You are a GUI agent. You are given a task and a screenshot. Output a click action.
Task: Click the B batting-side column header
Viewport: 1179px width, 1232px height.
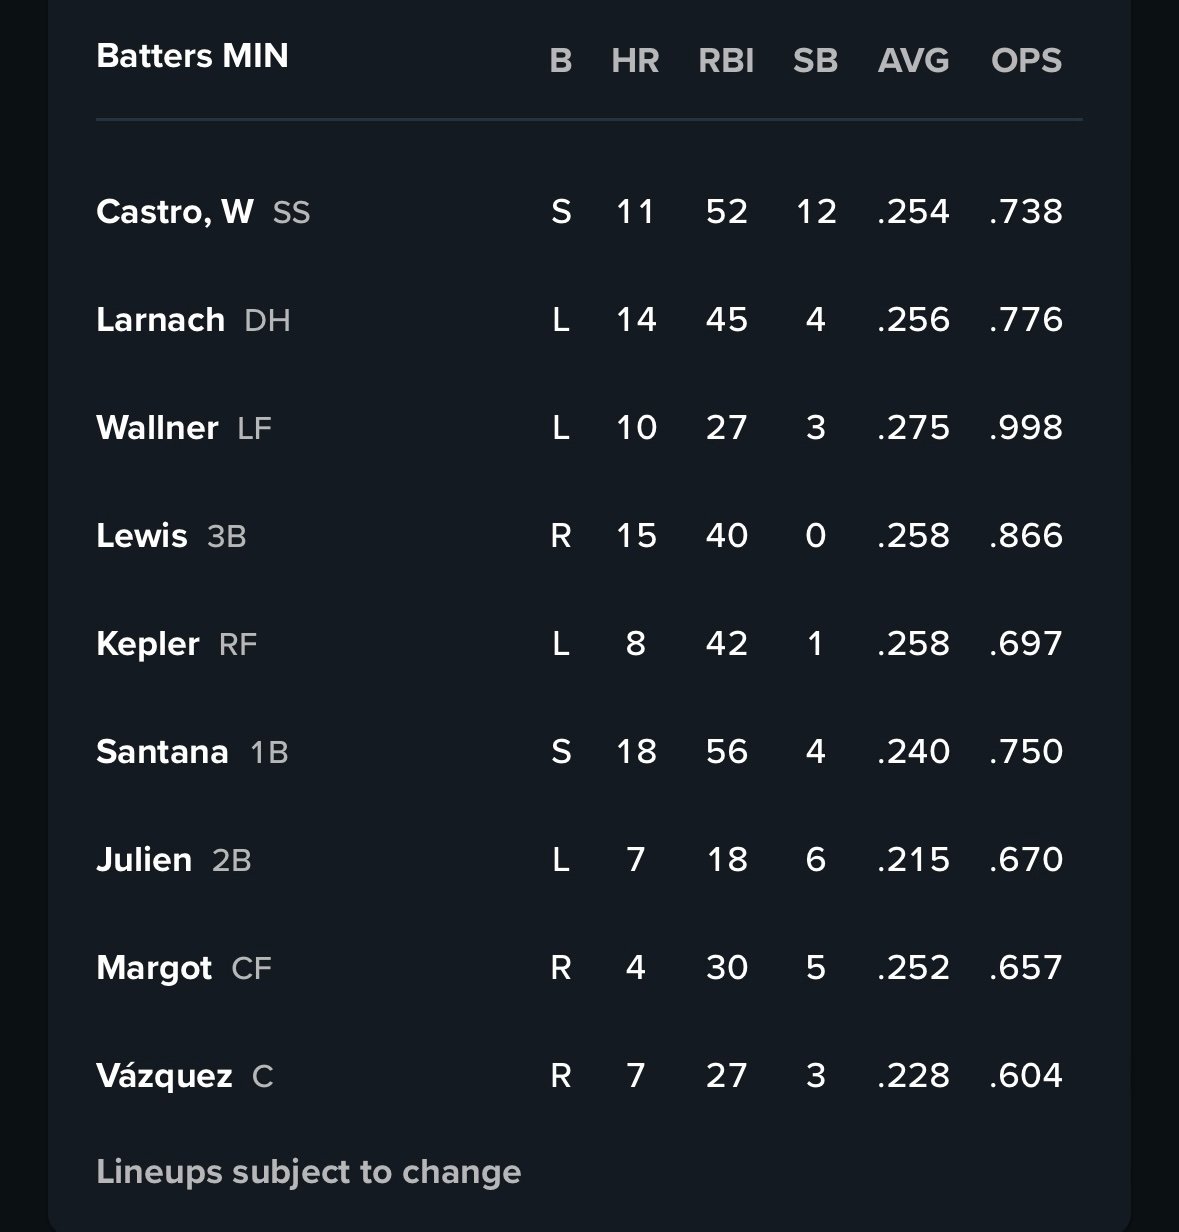561,61
